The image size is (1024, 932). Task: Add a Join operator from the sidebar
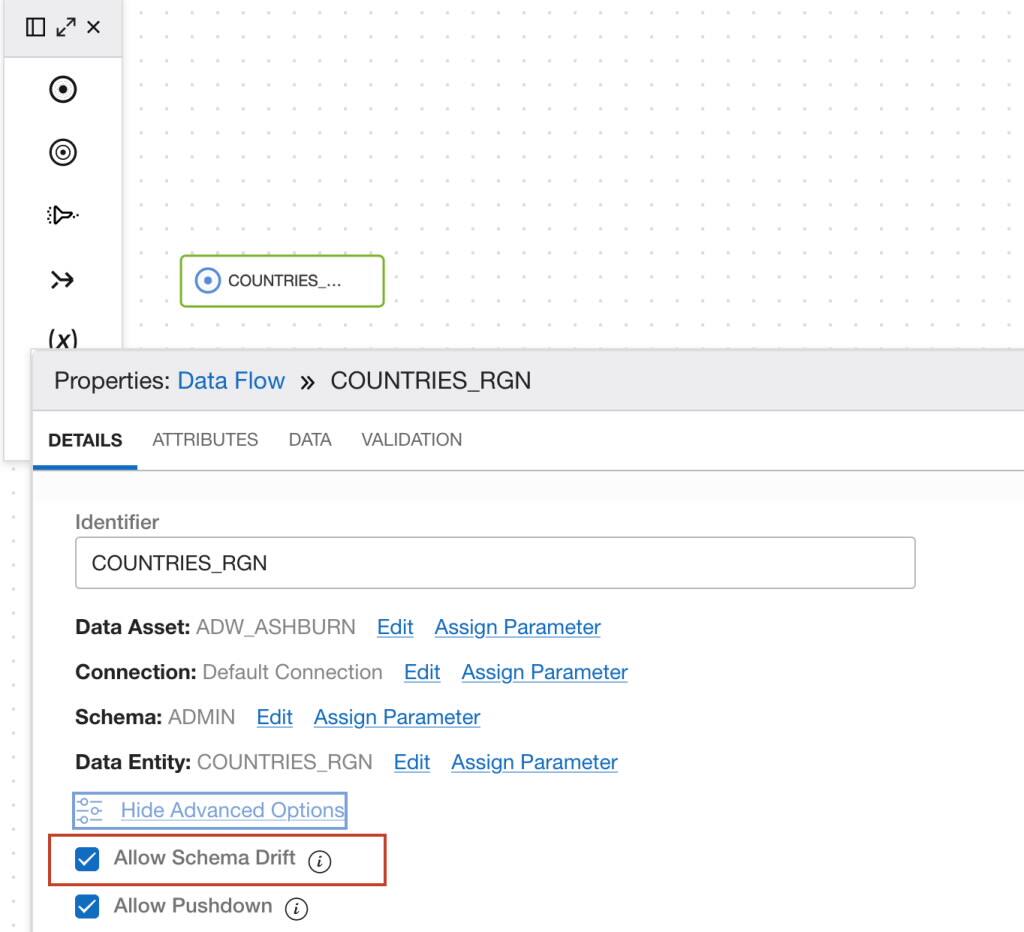tap(62, 280)
